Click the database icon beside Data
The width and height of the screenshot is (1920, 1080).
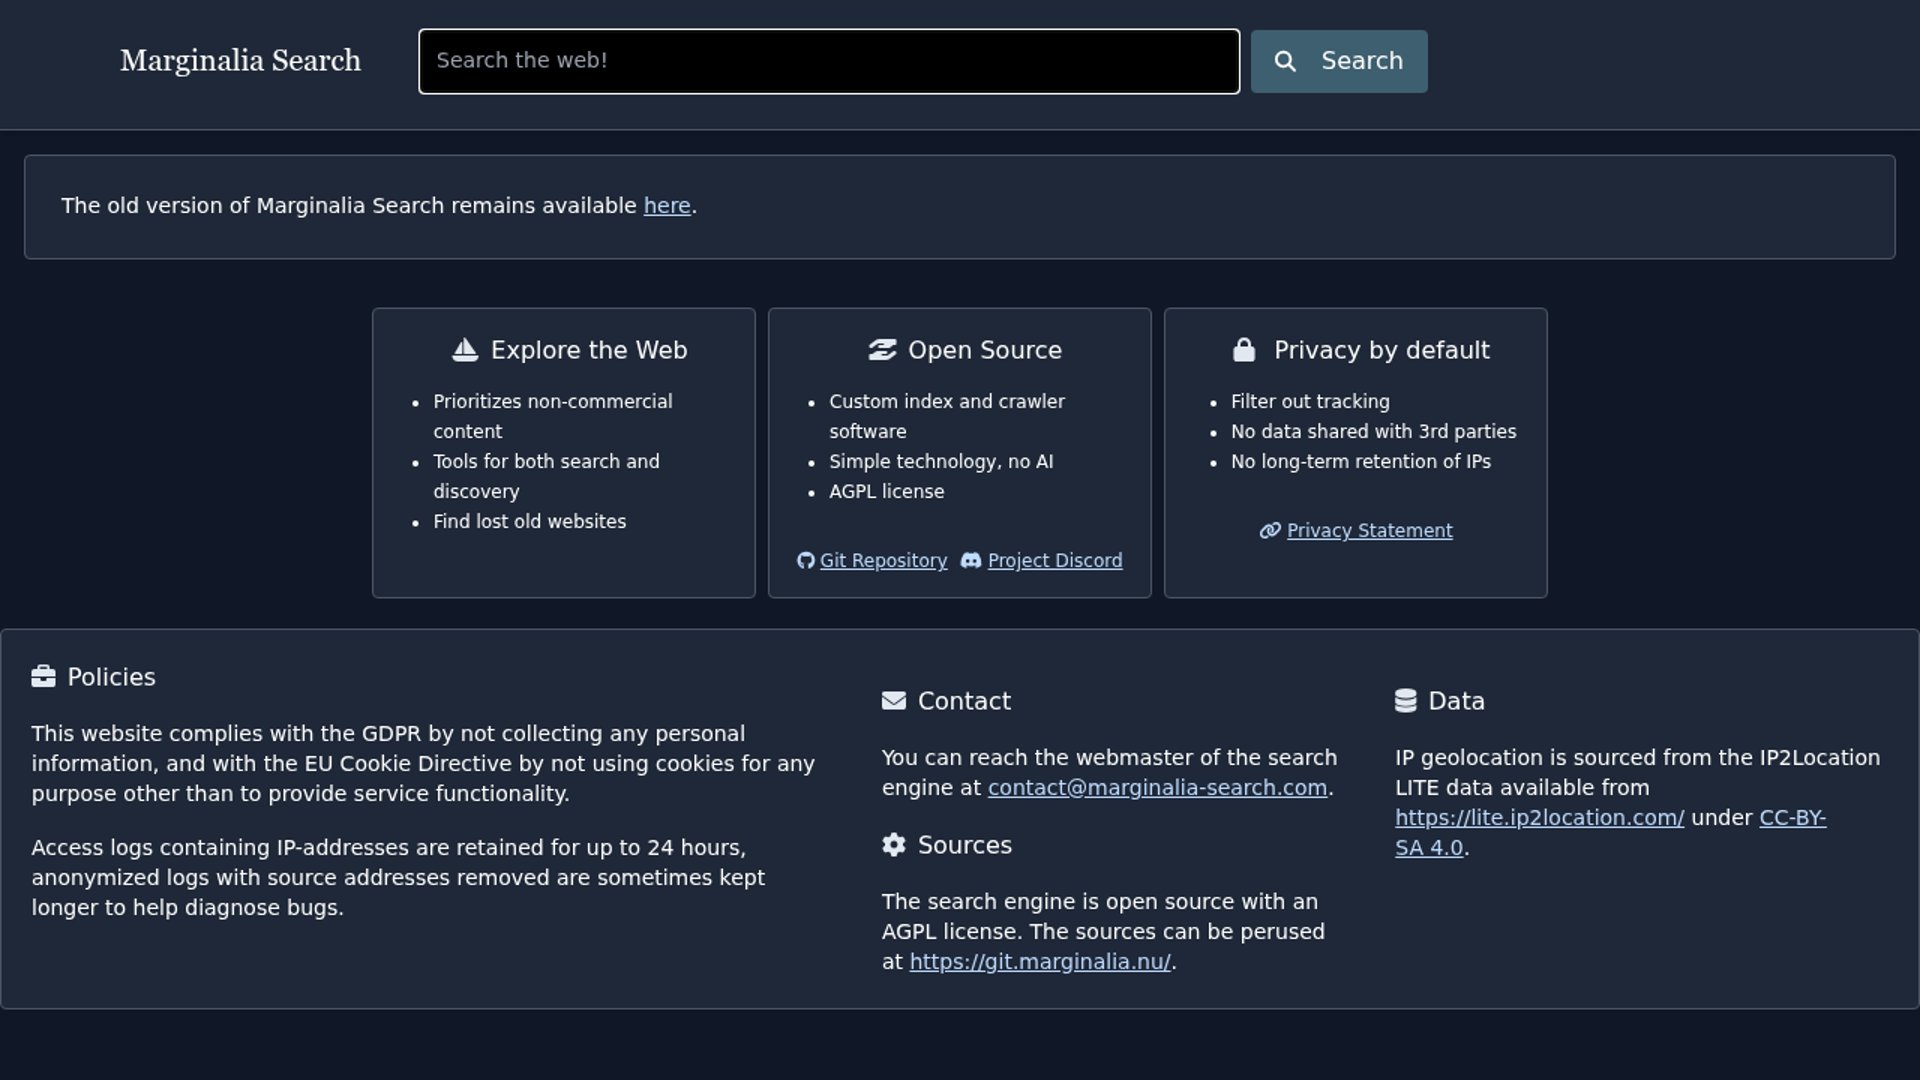tap(1405, 701)
